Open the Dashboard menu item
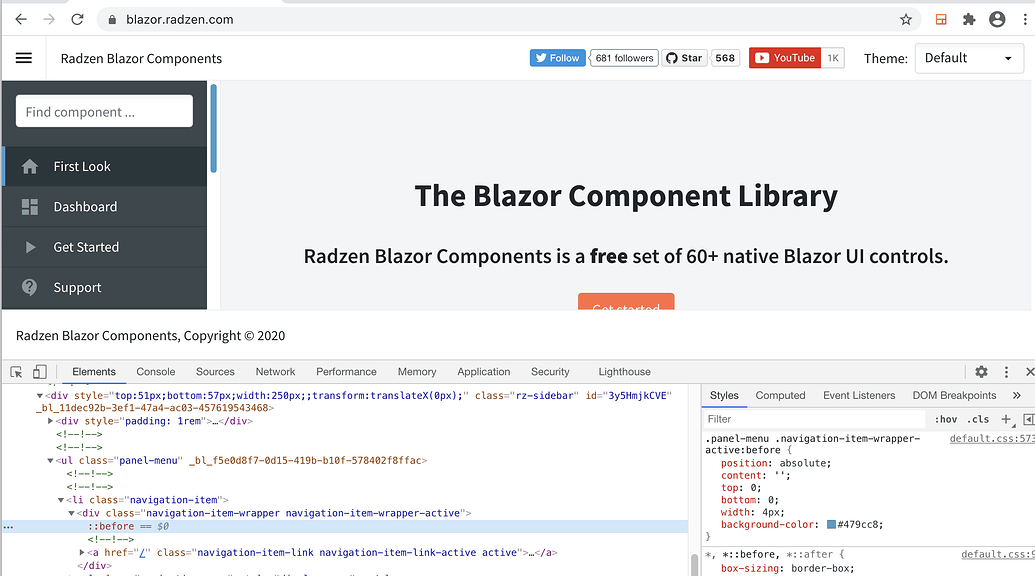1035x576 pixels. click(106, 207)
